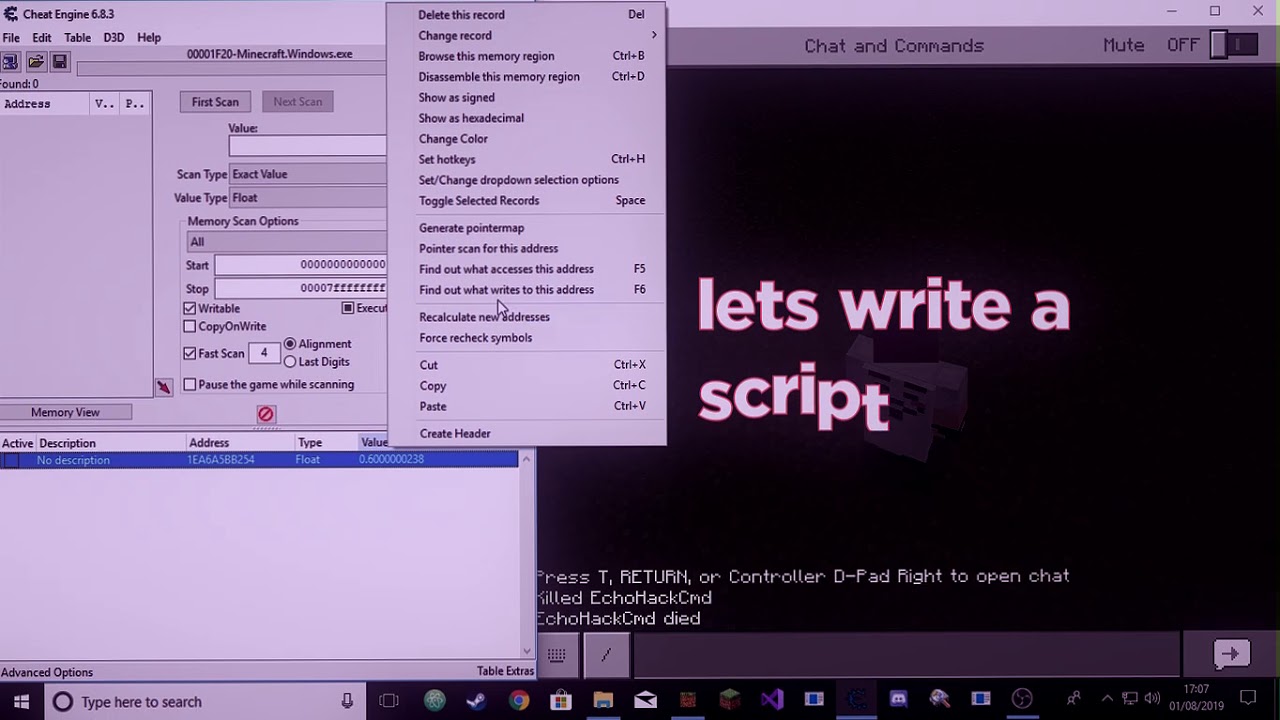Open Visual Studio from the taskbar
1280x720 pixels.
(771, 701)
